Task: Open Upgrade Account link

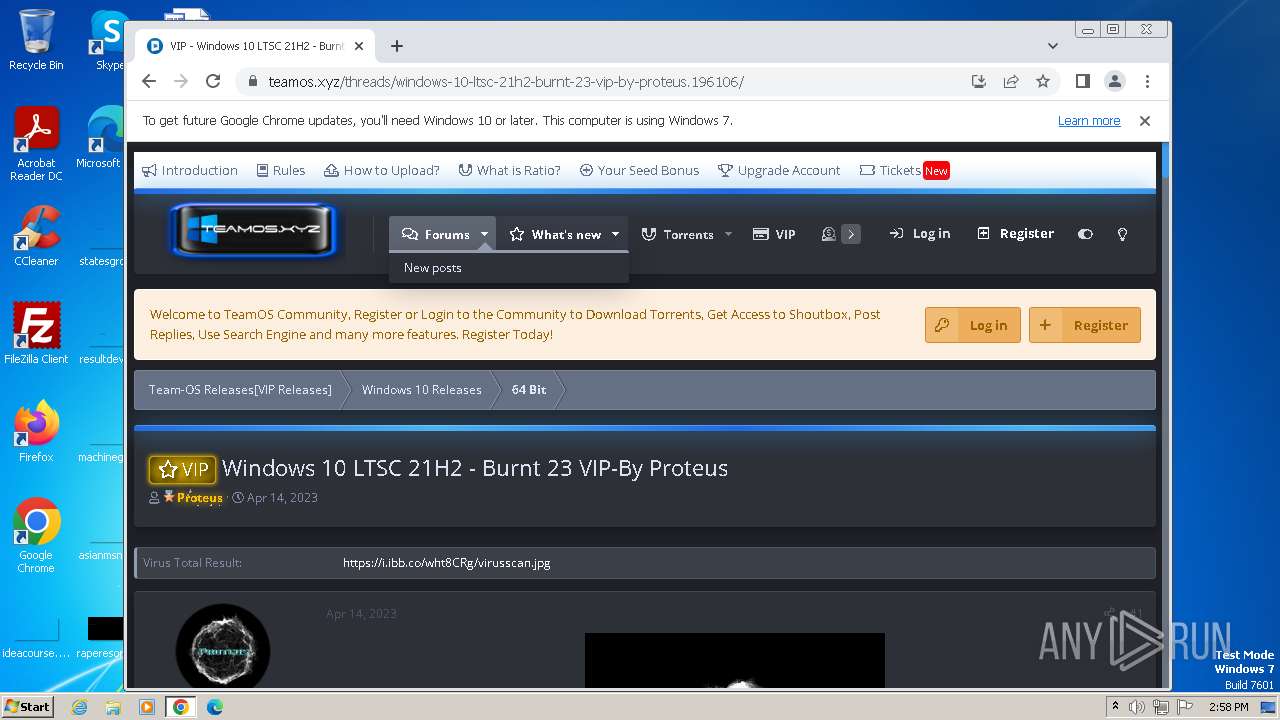Action: (779, 170)
